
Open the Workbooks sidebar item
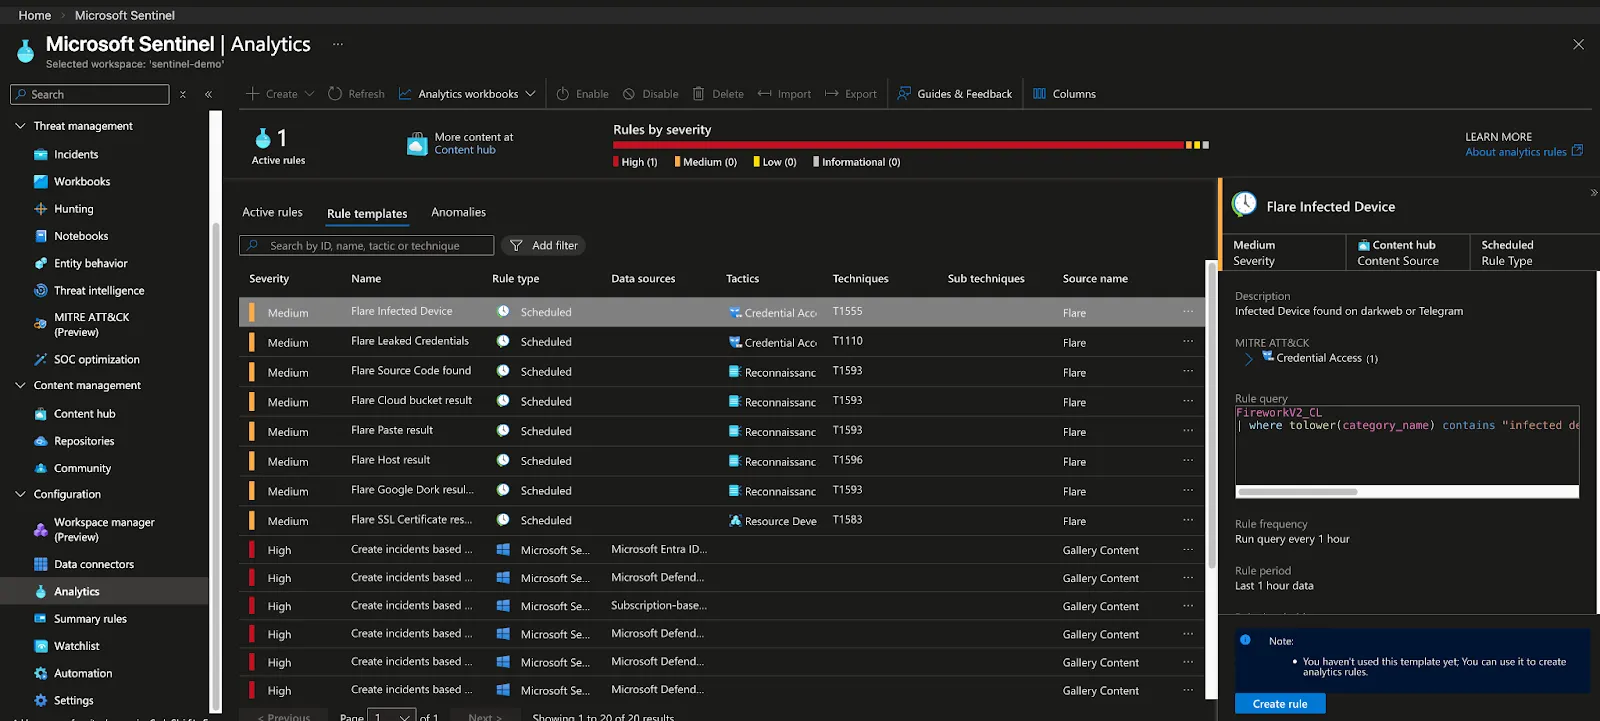tap(82, 181)
